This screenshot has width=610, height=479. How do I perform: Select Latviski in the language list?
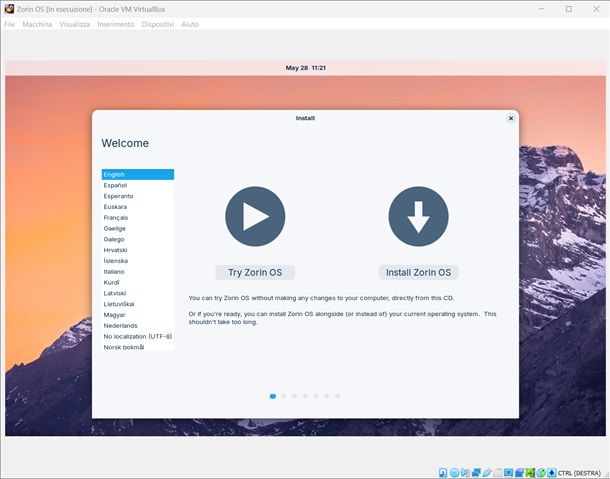coord(138,293)
